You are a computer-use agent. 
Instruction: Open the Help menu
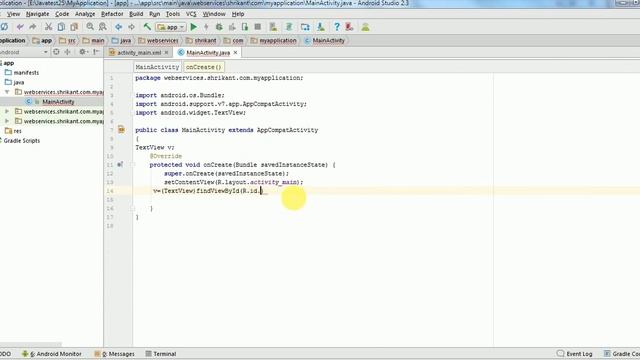[x=238, y=14]
